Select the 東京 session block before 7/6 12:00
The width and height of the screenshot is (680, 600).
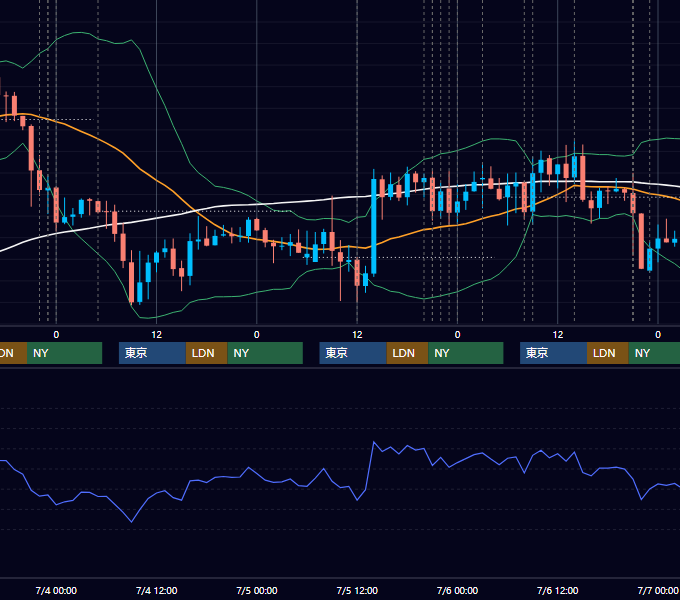point(553,353)
